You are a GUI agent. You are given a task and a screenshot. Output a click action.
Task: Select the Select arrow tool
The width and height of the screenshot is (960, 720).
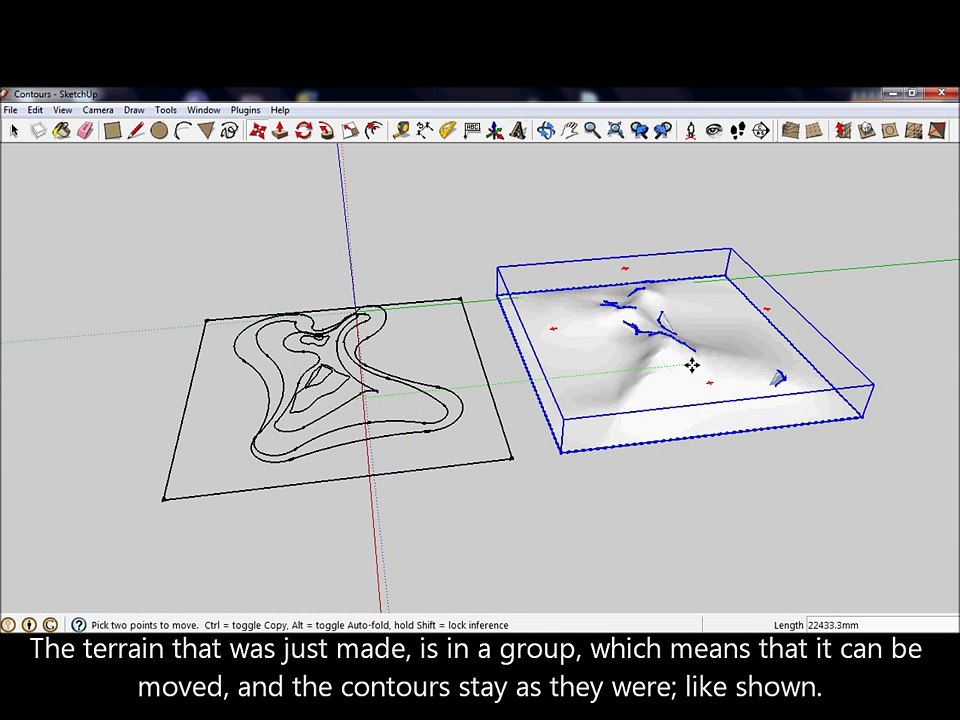coord(15,130)
